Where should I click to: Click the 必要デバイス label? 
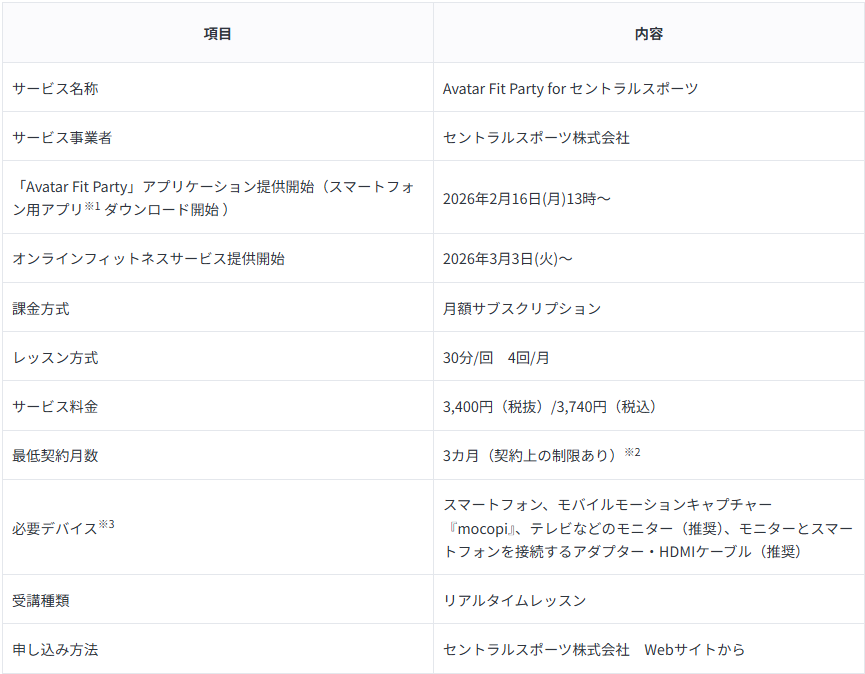(63, 527)
